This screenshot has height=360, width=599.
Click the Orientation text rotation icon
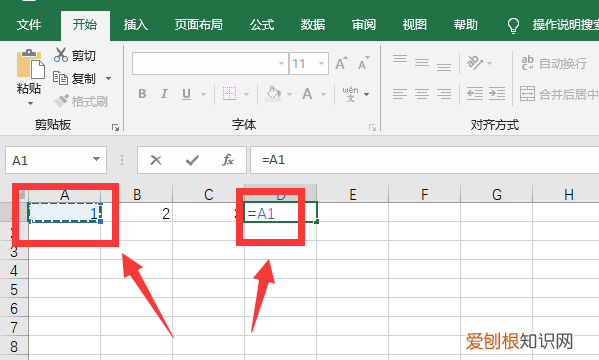(475, 63)
